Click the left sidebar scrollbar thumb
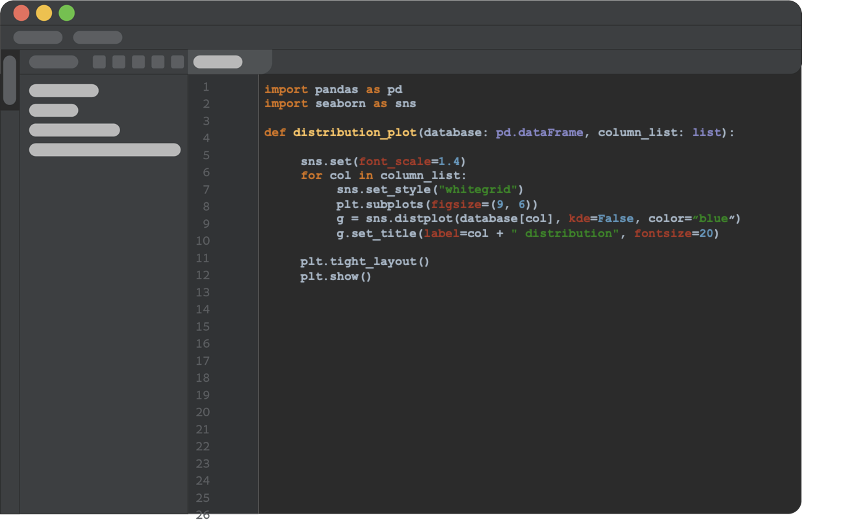 coord(10,80)
